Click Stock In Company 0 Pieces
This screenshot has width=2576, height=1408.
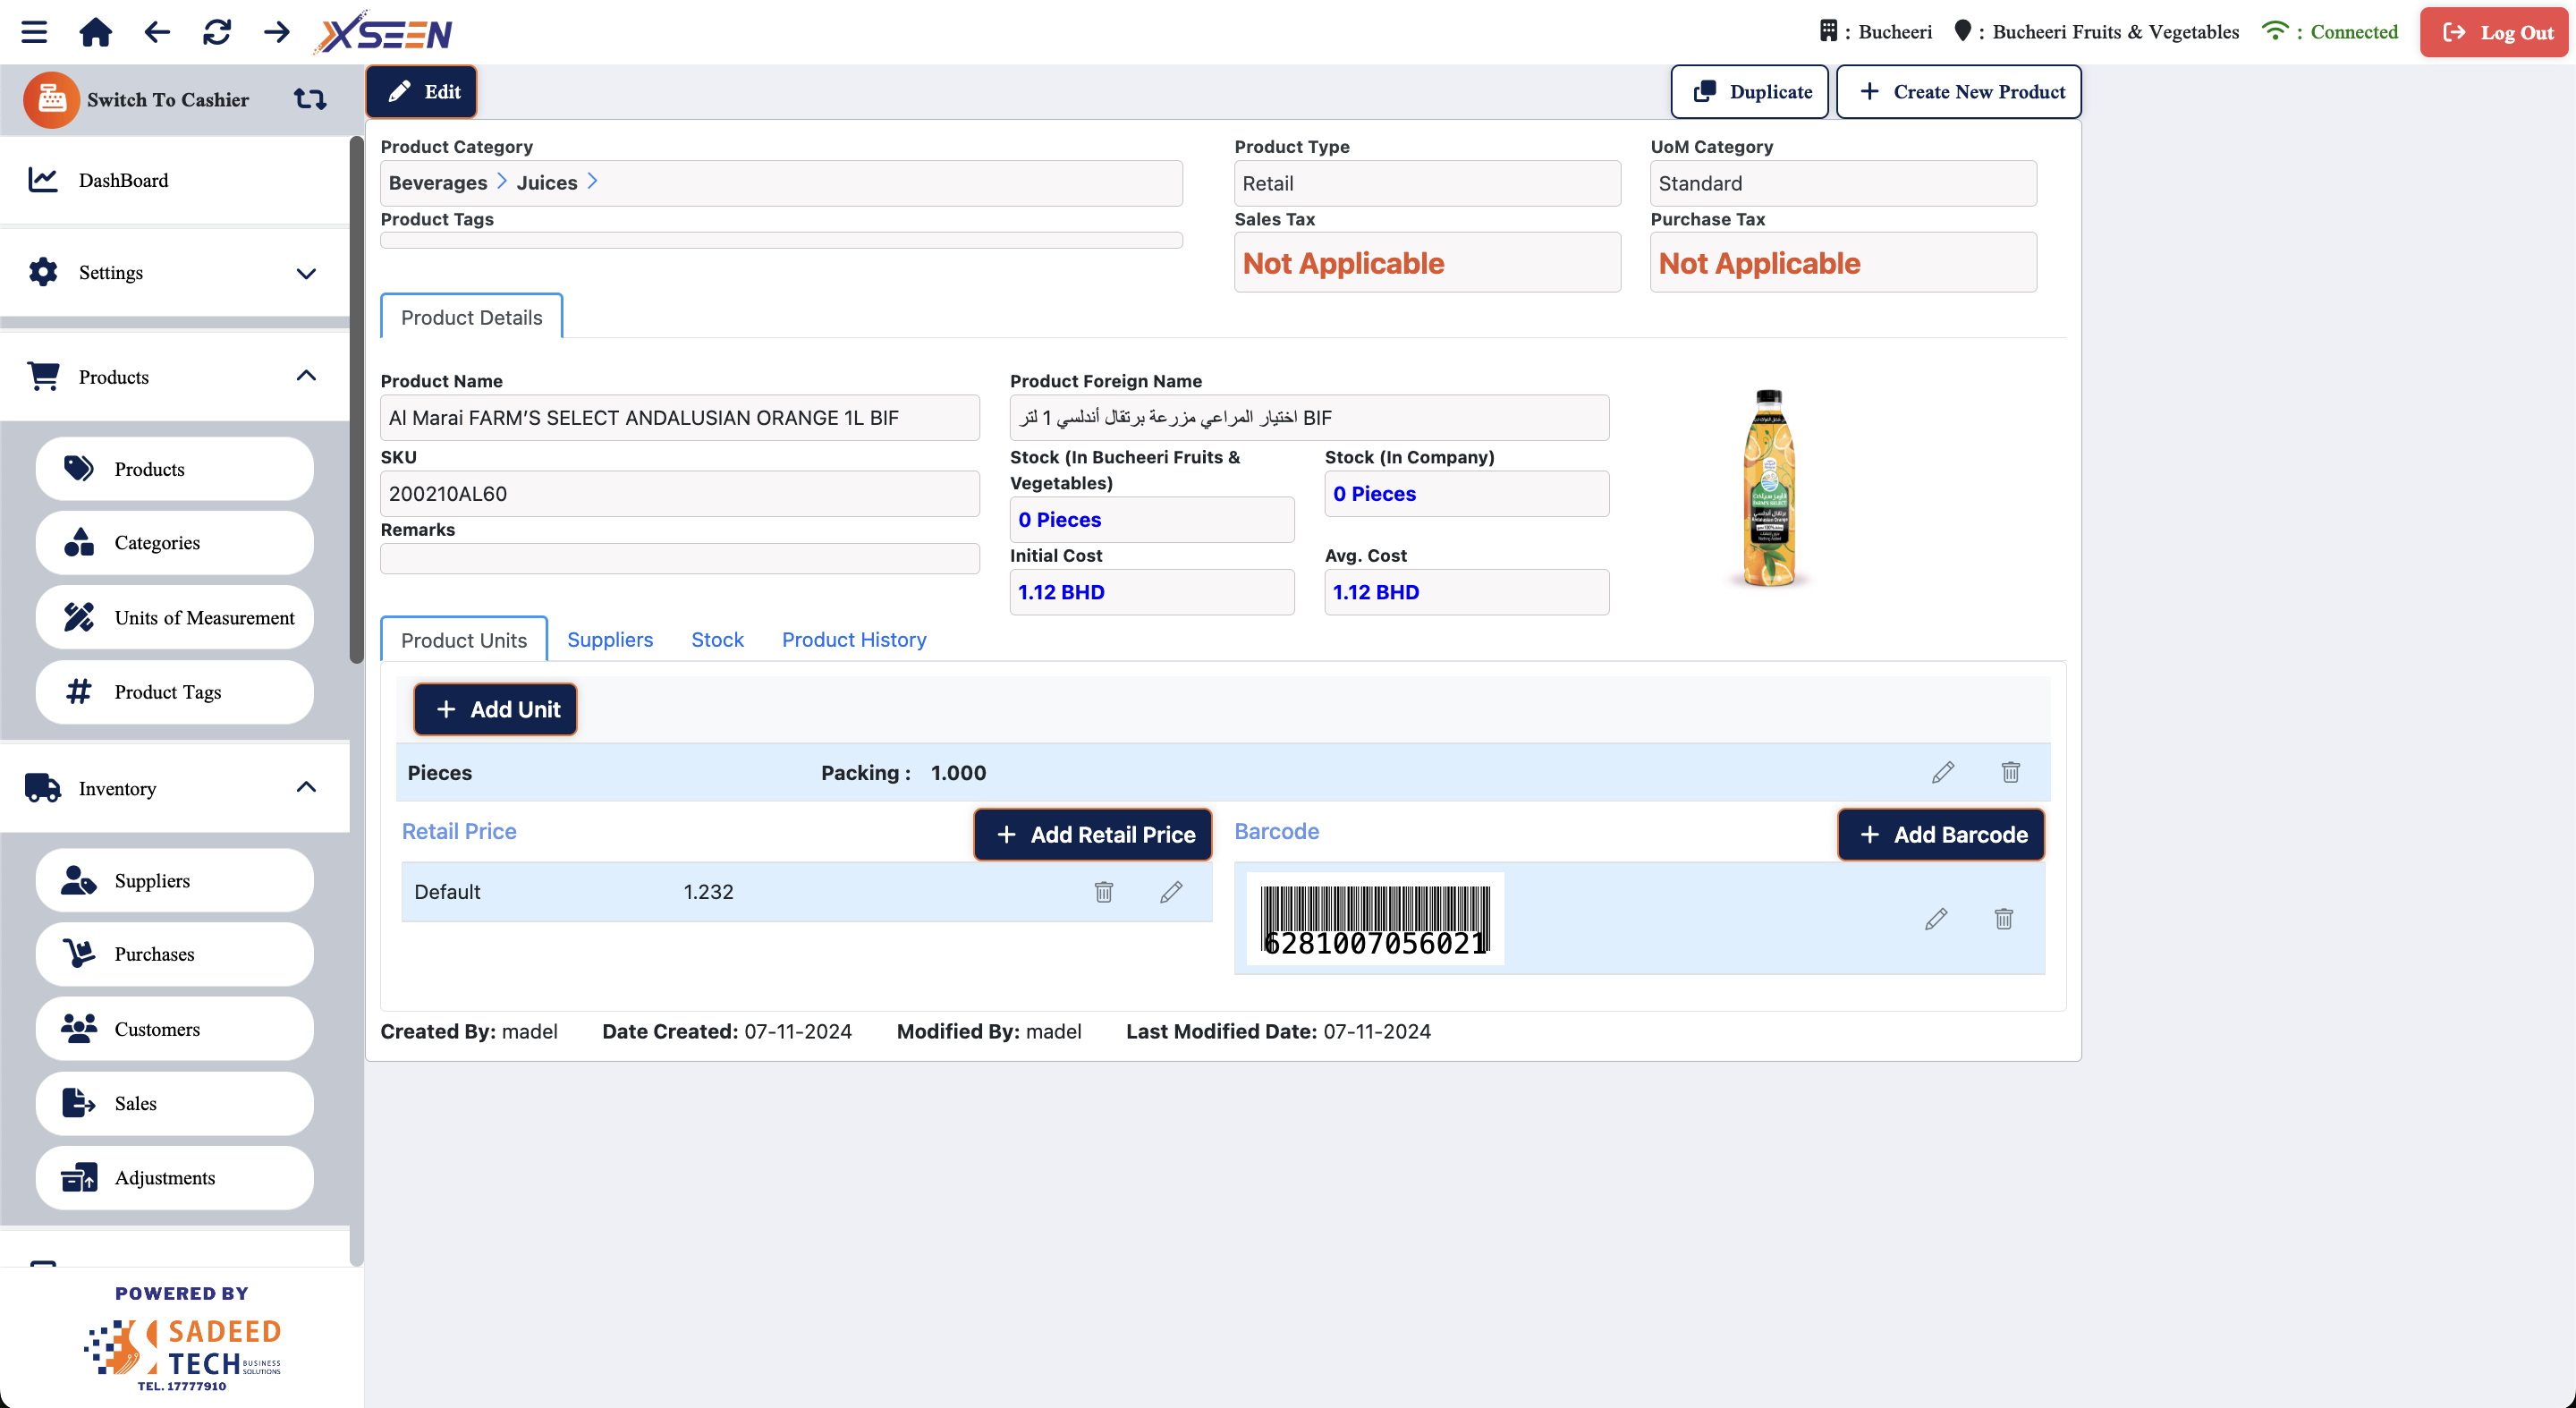(1467, 494)
